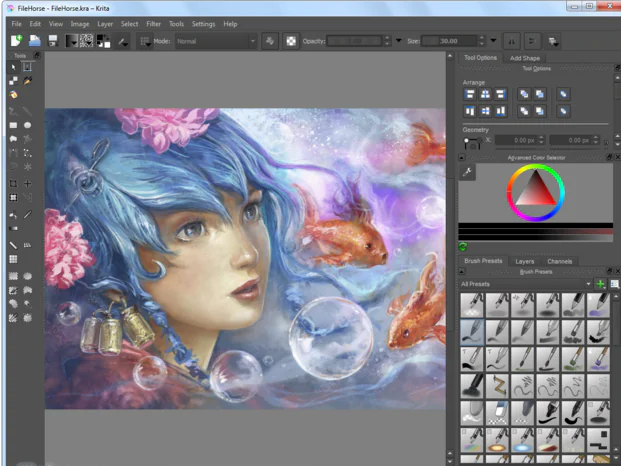Viewport: 621px width, 466px height.
Task: Select the pattern editing tool in the toolbox
Action: coord(13,81)
